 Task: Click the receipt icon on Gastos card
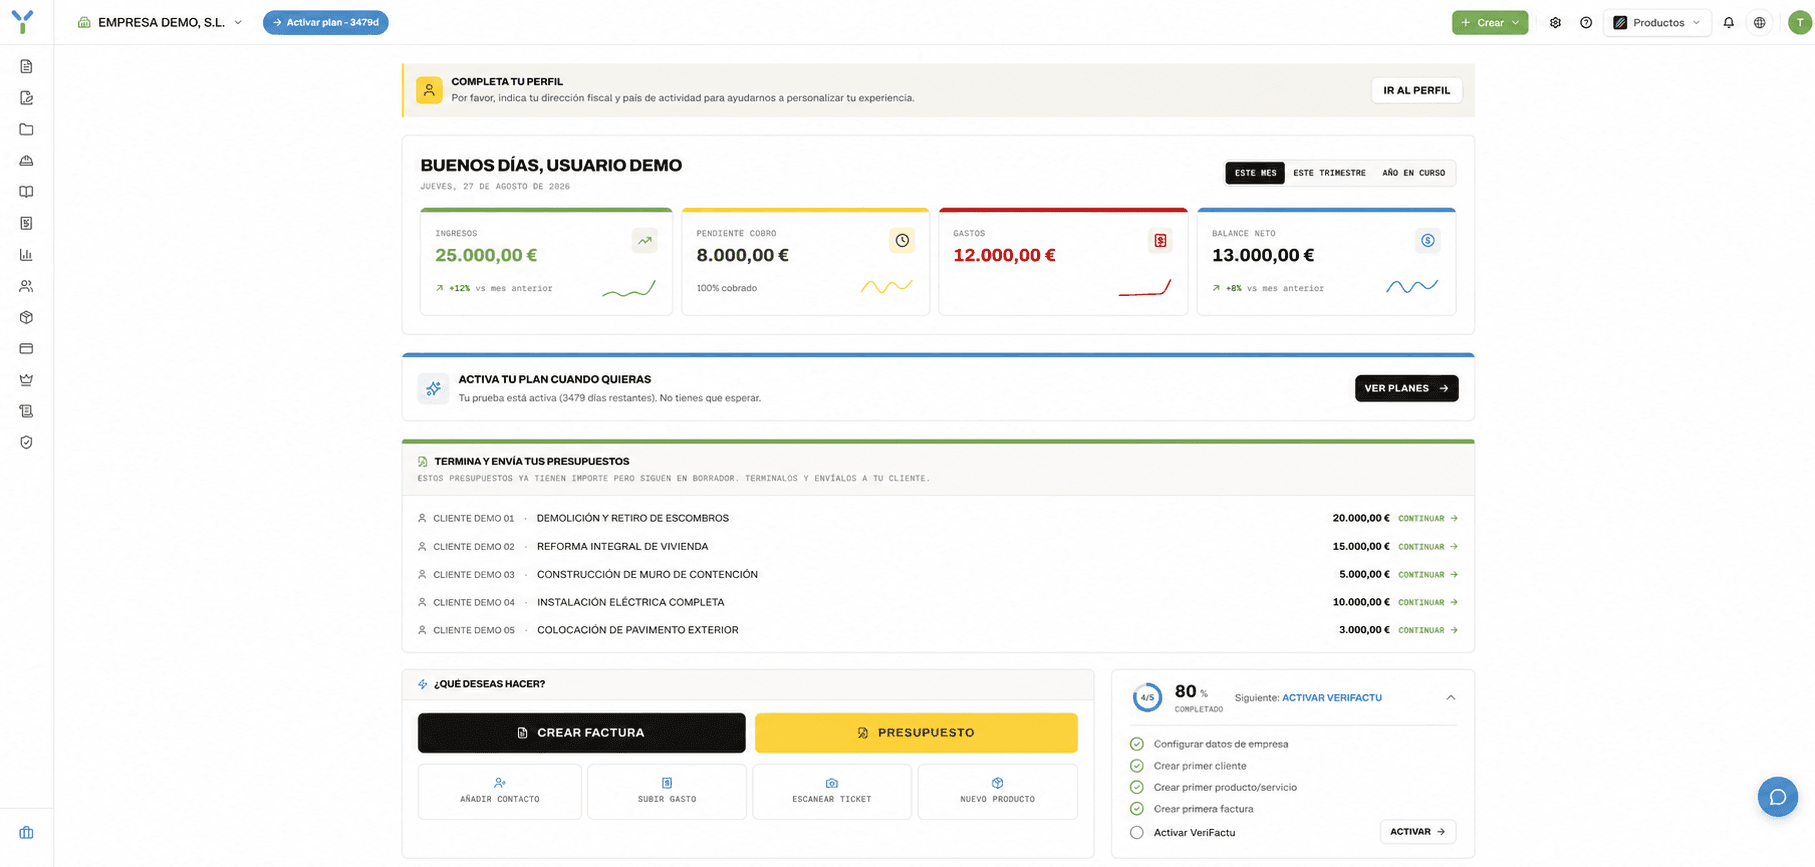[x=1160, y=240]
